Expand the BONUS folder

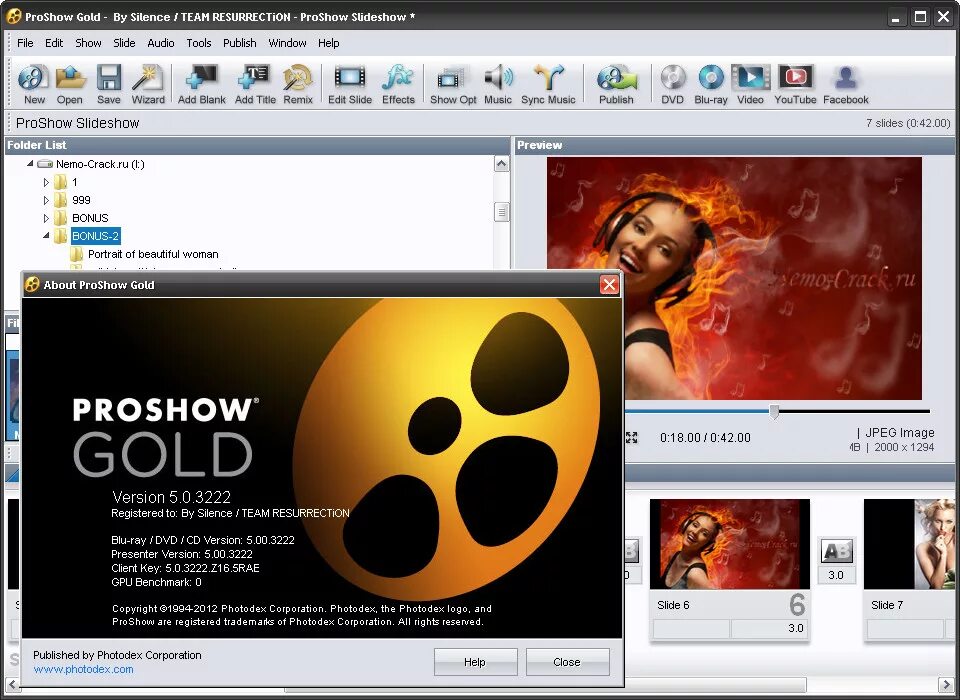[x=46, y=217]
